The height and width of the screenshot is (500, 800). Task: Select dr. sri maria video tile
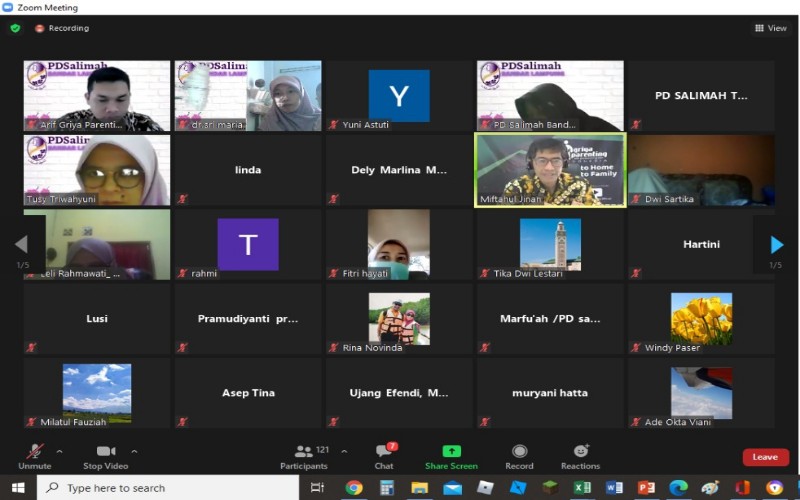tap(248, 96)
